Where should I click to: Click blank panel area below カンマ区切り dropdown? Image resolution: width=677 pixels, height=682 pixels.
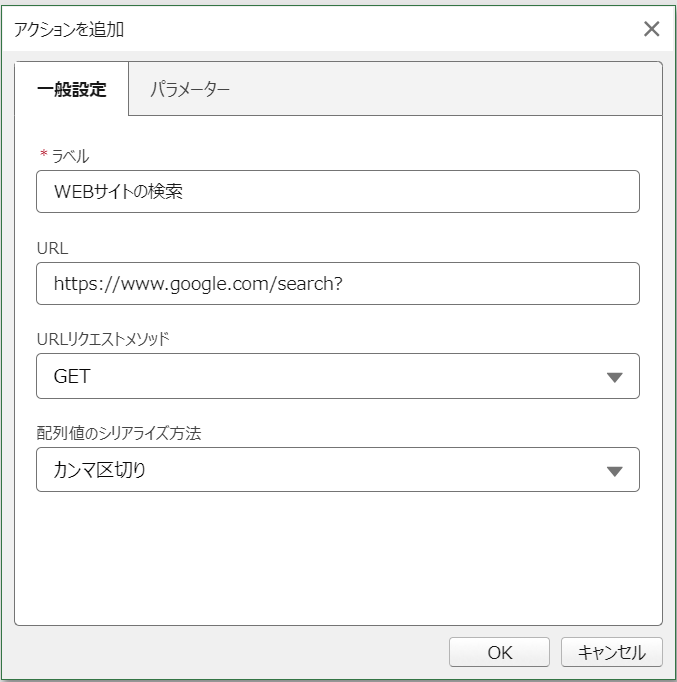pyautogui.click(x=338, y=559)
